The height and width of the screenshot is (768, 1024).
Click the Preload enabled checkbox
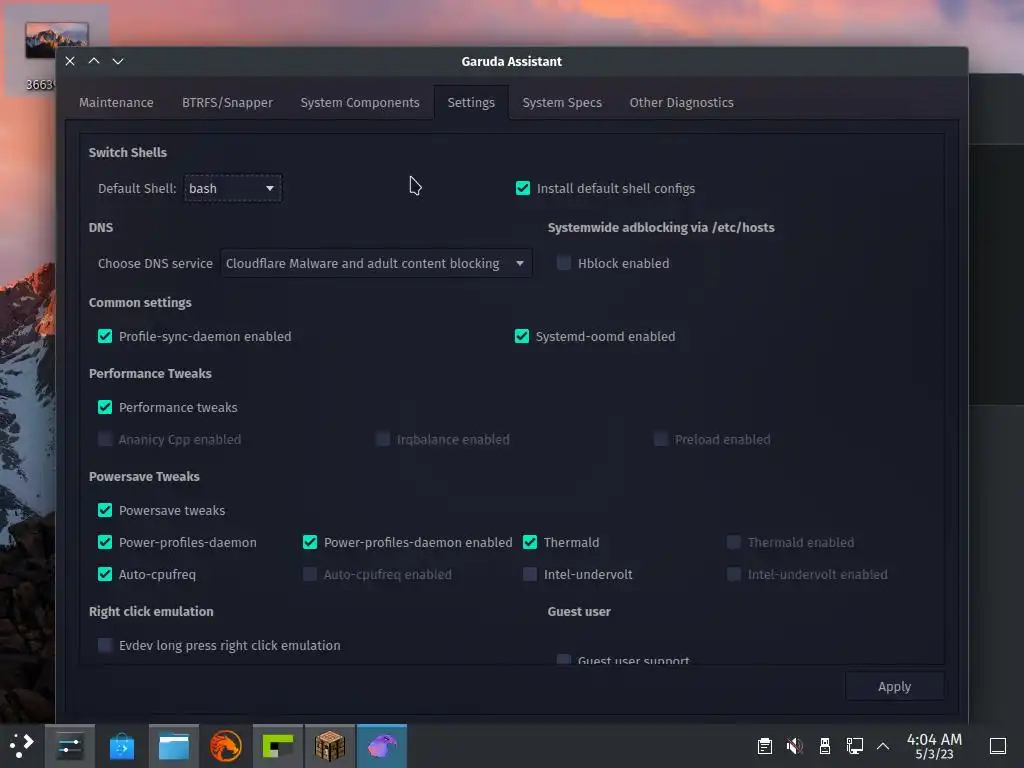click(660, 439)
